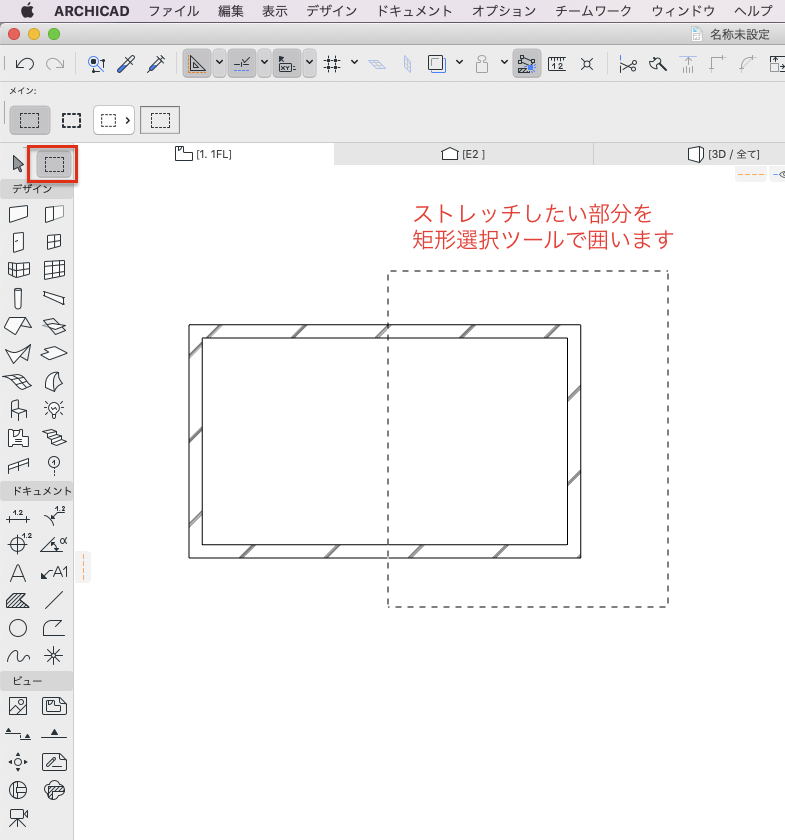Select the Circle tool
The height and width of the screenshot is (840, 785).
point(18,628)
